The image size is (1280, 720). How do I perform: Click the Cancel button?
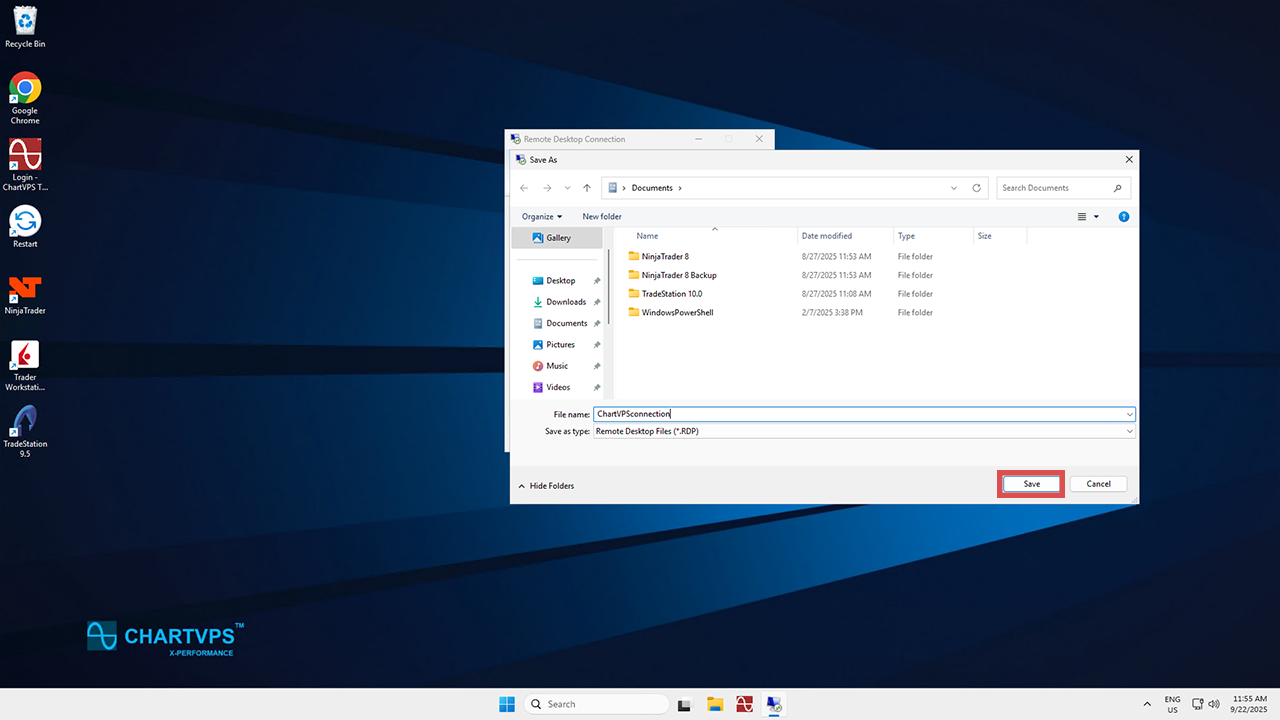coord(1098,484)
